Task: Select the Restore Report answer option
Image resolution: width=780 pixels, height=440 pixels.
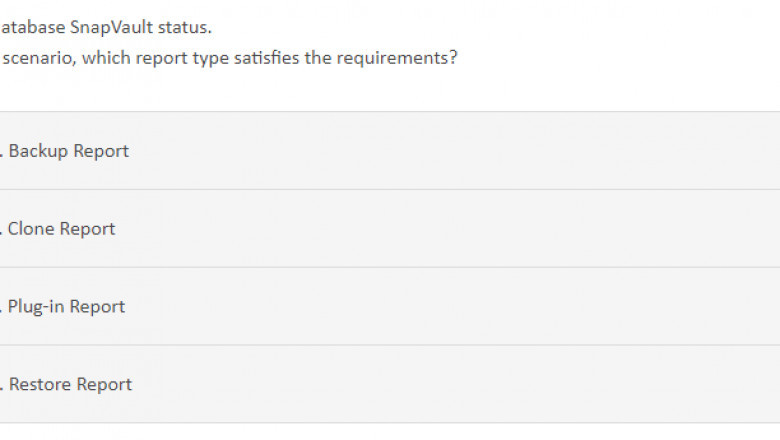Action: coord(390,385)
